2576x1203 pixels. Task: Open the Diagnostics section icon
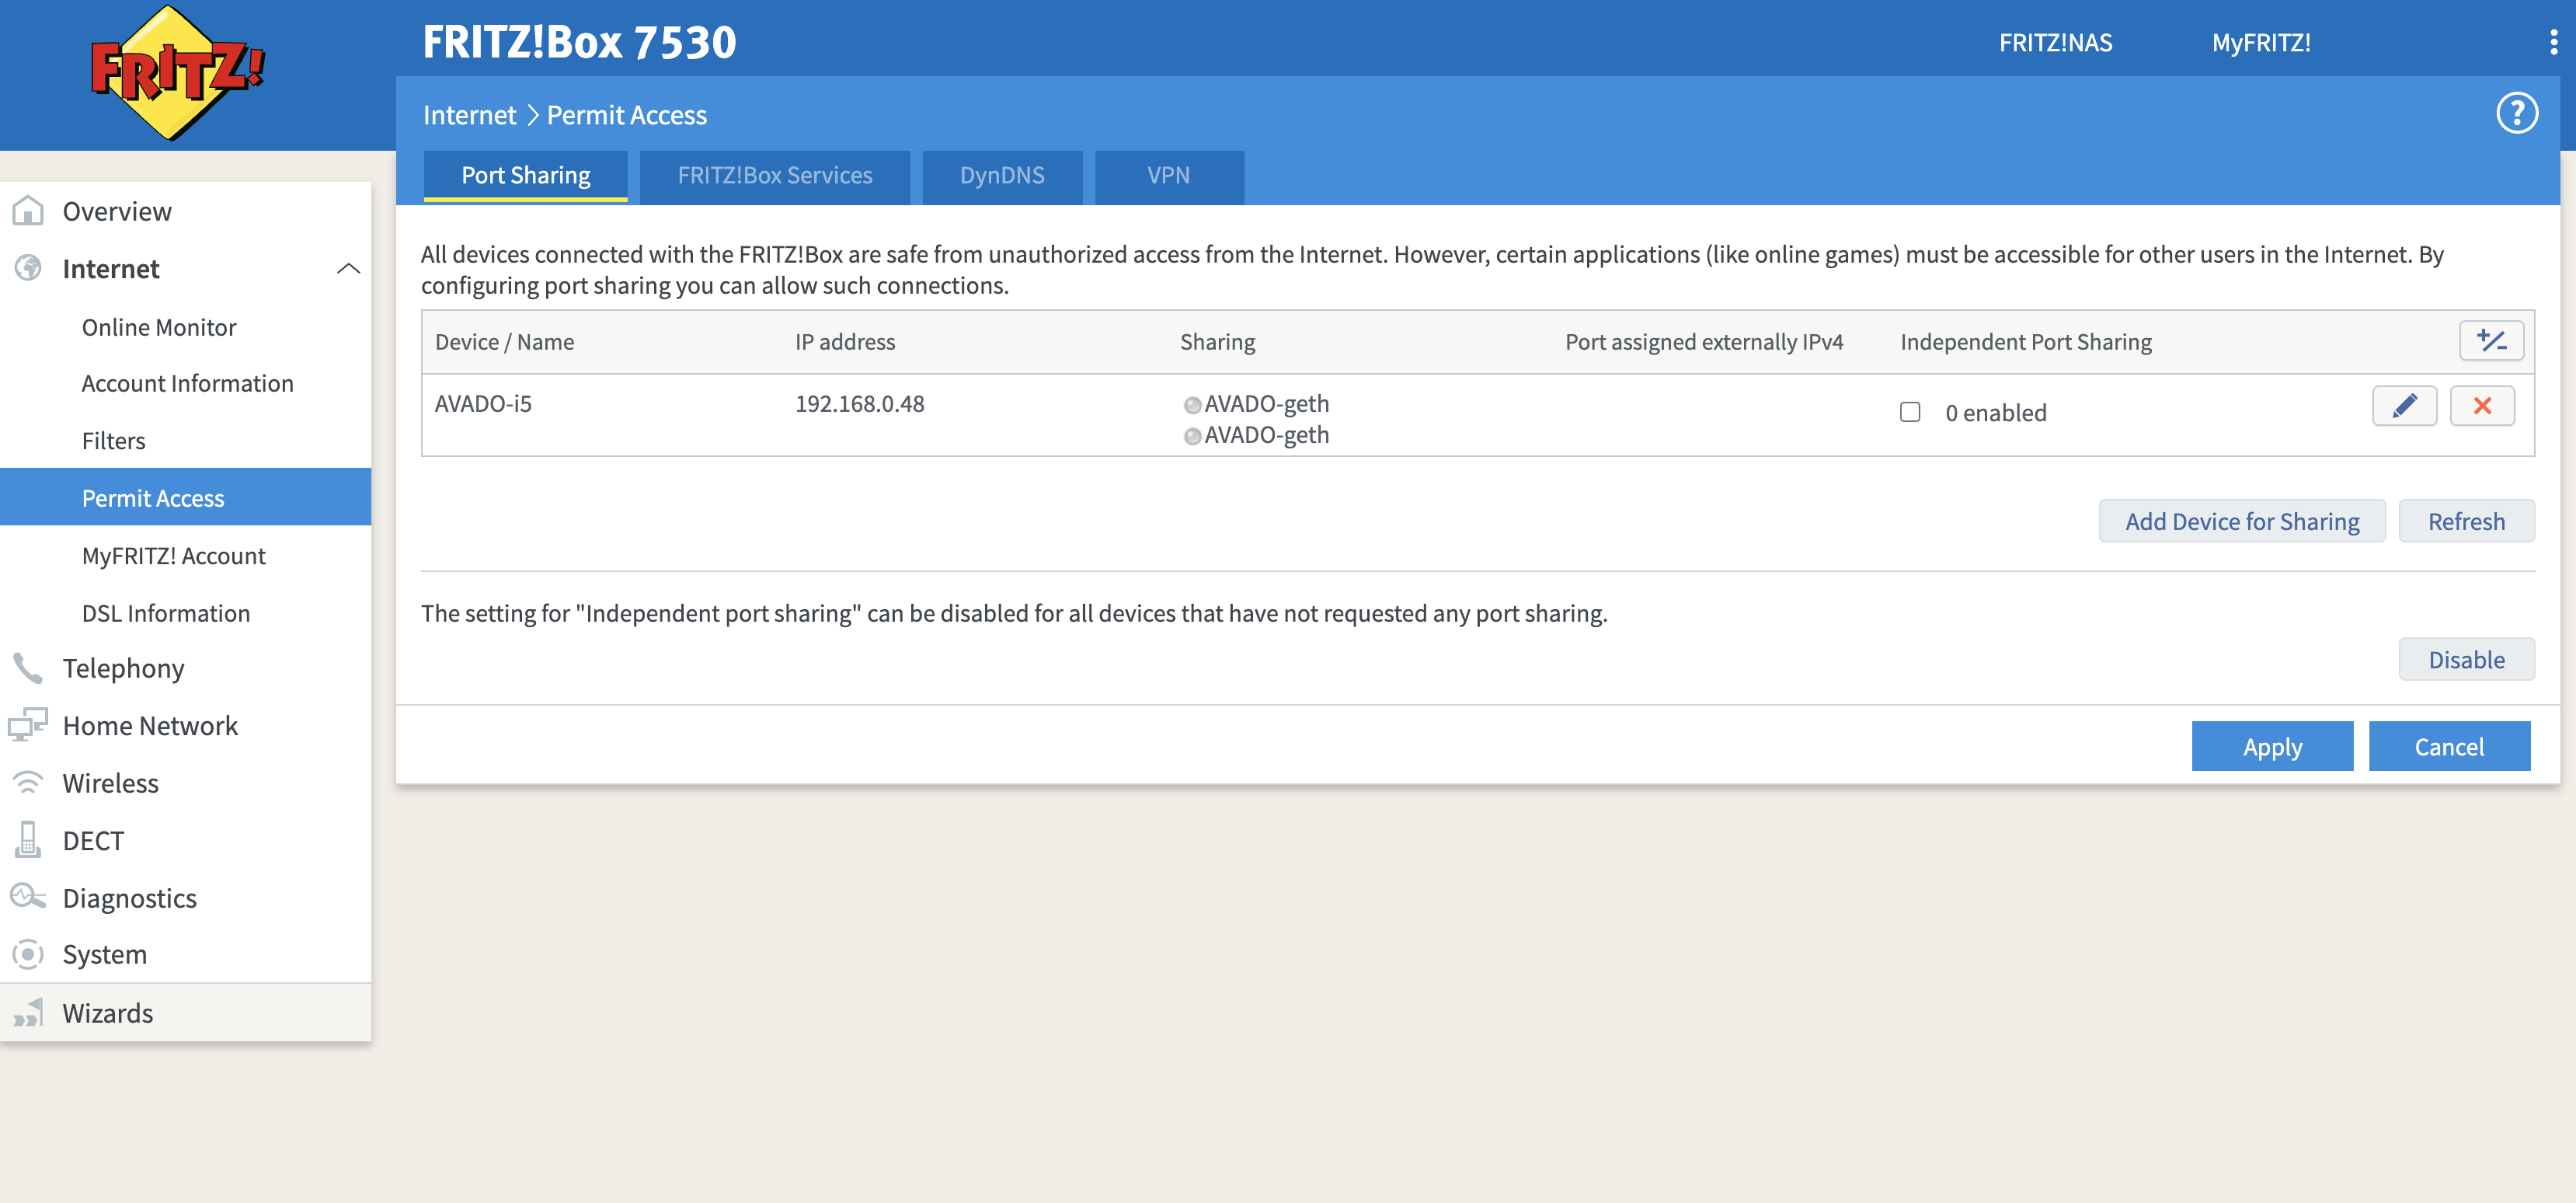28,897
